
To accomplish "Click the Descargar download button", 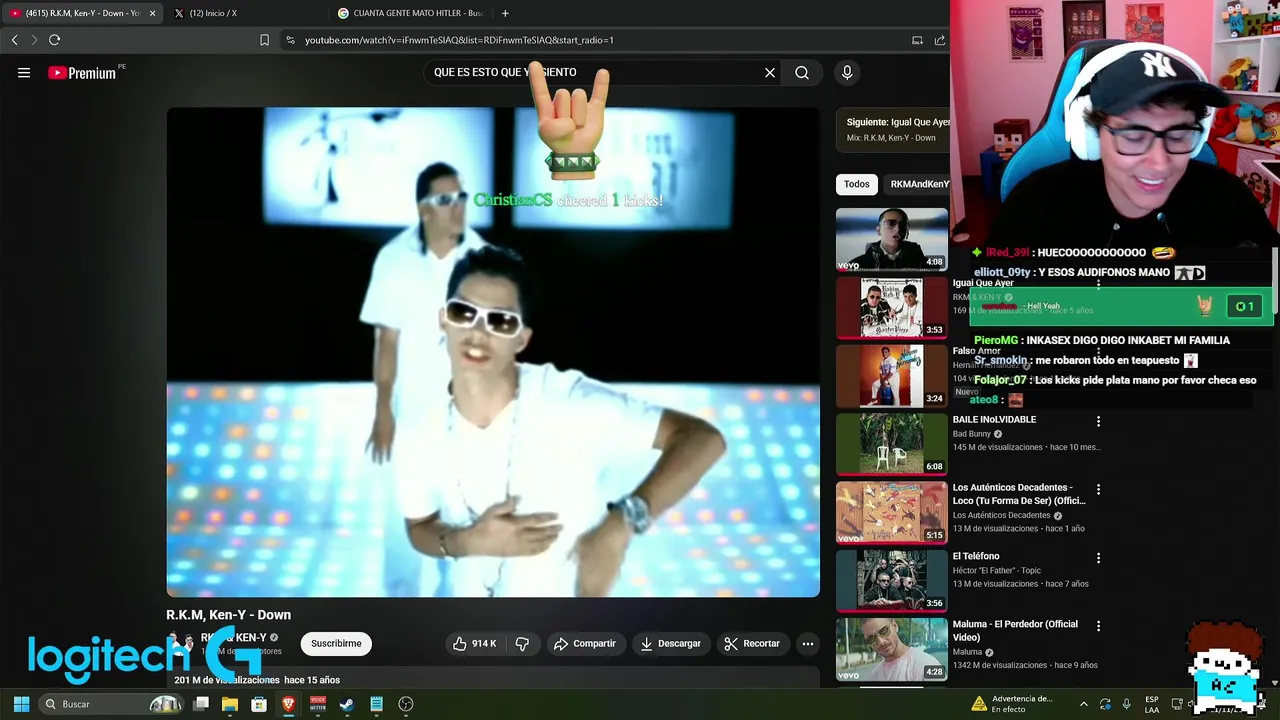I will (x=671, y=644).
